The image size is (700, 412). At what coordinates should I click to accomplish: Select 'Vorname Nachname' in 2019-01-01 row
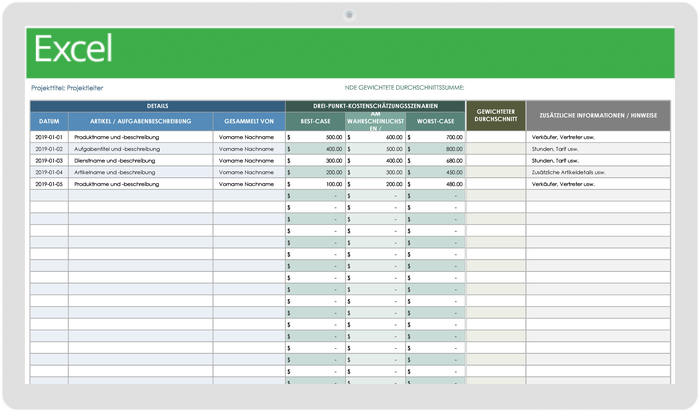click(249, 137)
